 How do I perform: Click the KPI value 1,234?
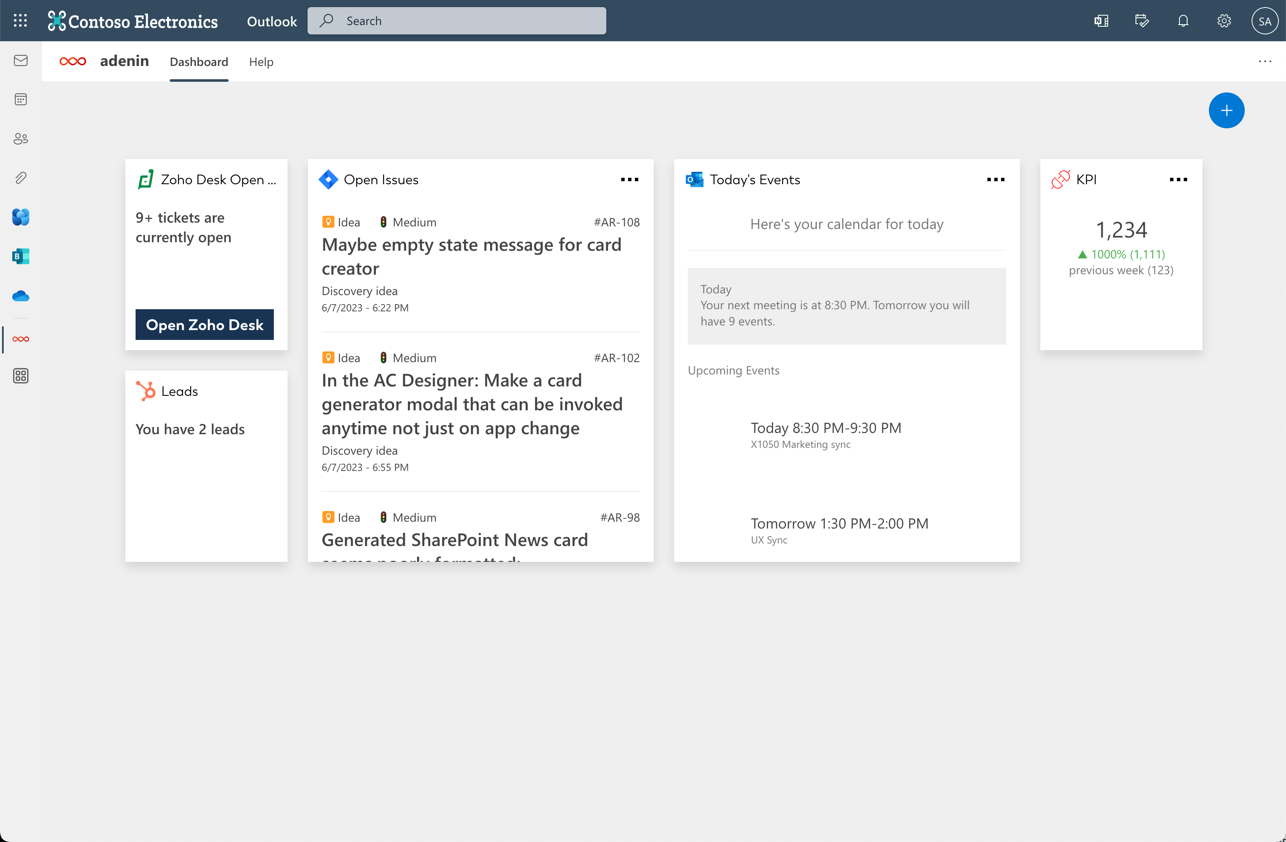(1121, 230)
